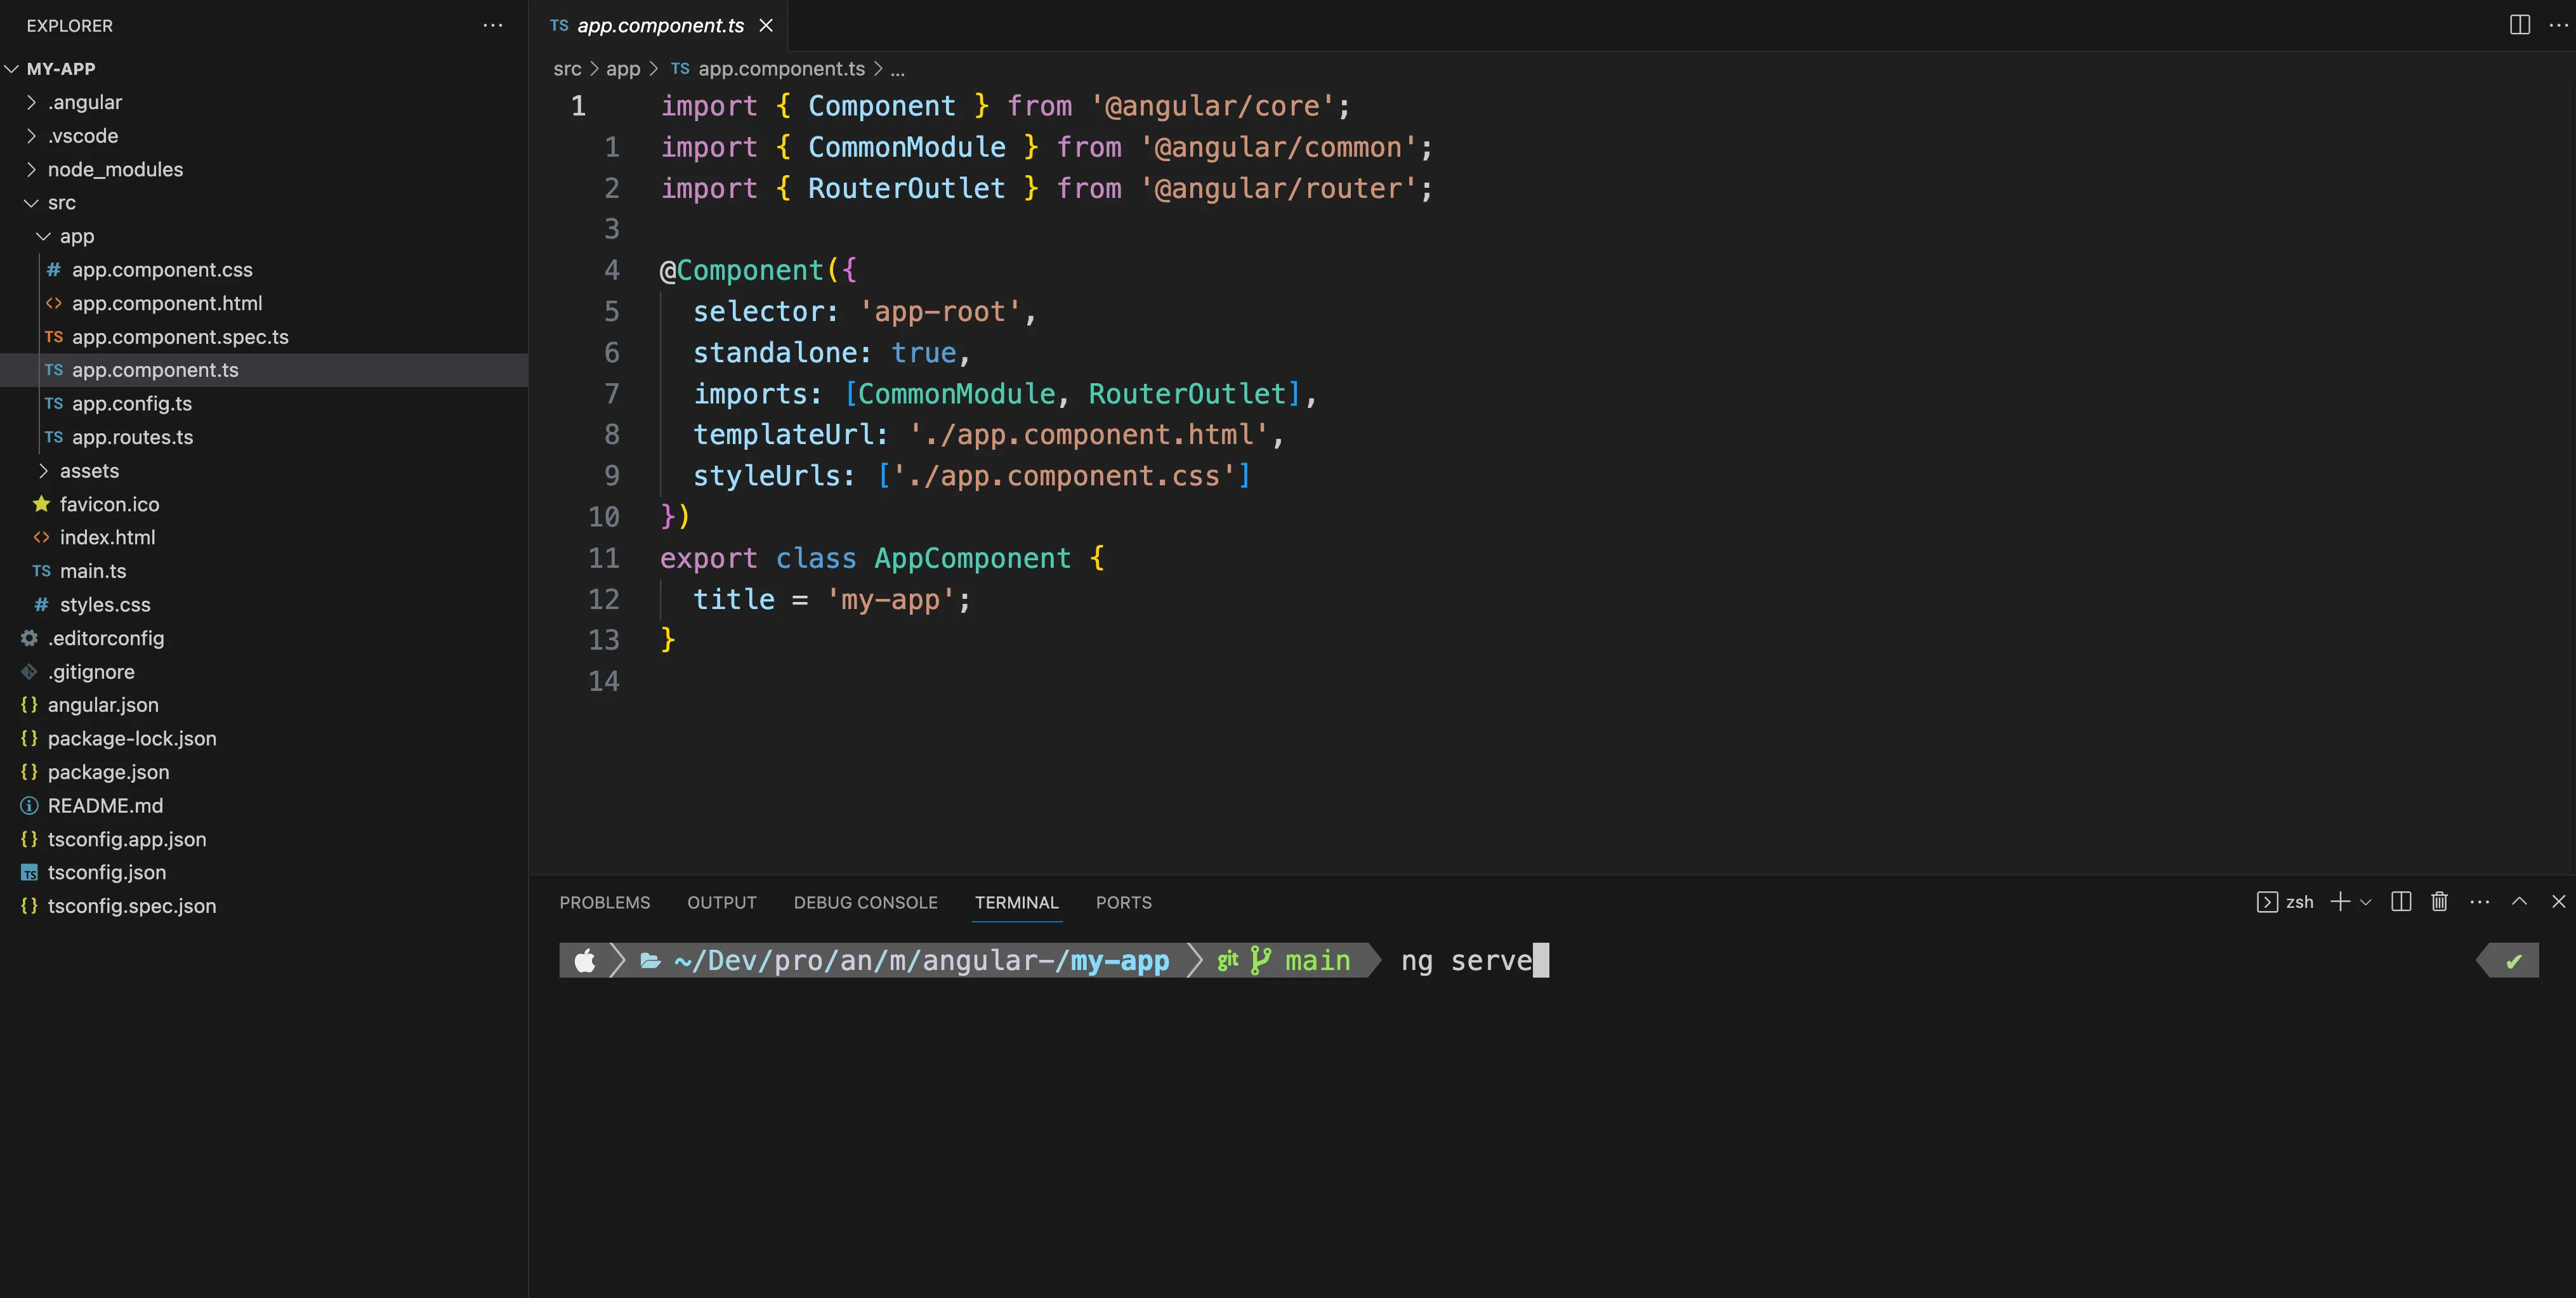Collapse the app folder
Viewport: 2576px width, 1298px height.
tap(43, 236)
